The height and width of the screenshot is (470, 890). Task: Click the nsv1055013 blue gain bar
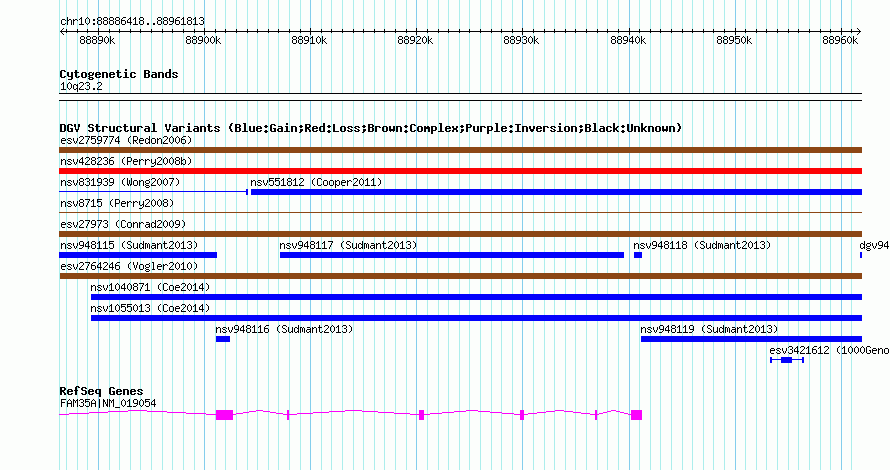tap(476, 318)
